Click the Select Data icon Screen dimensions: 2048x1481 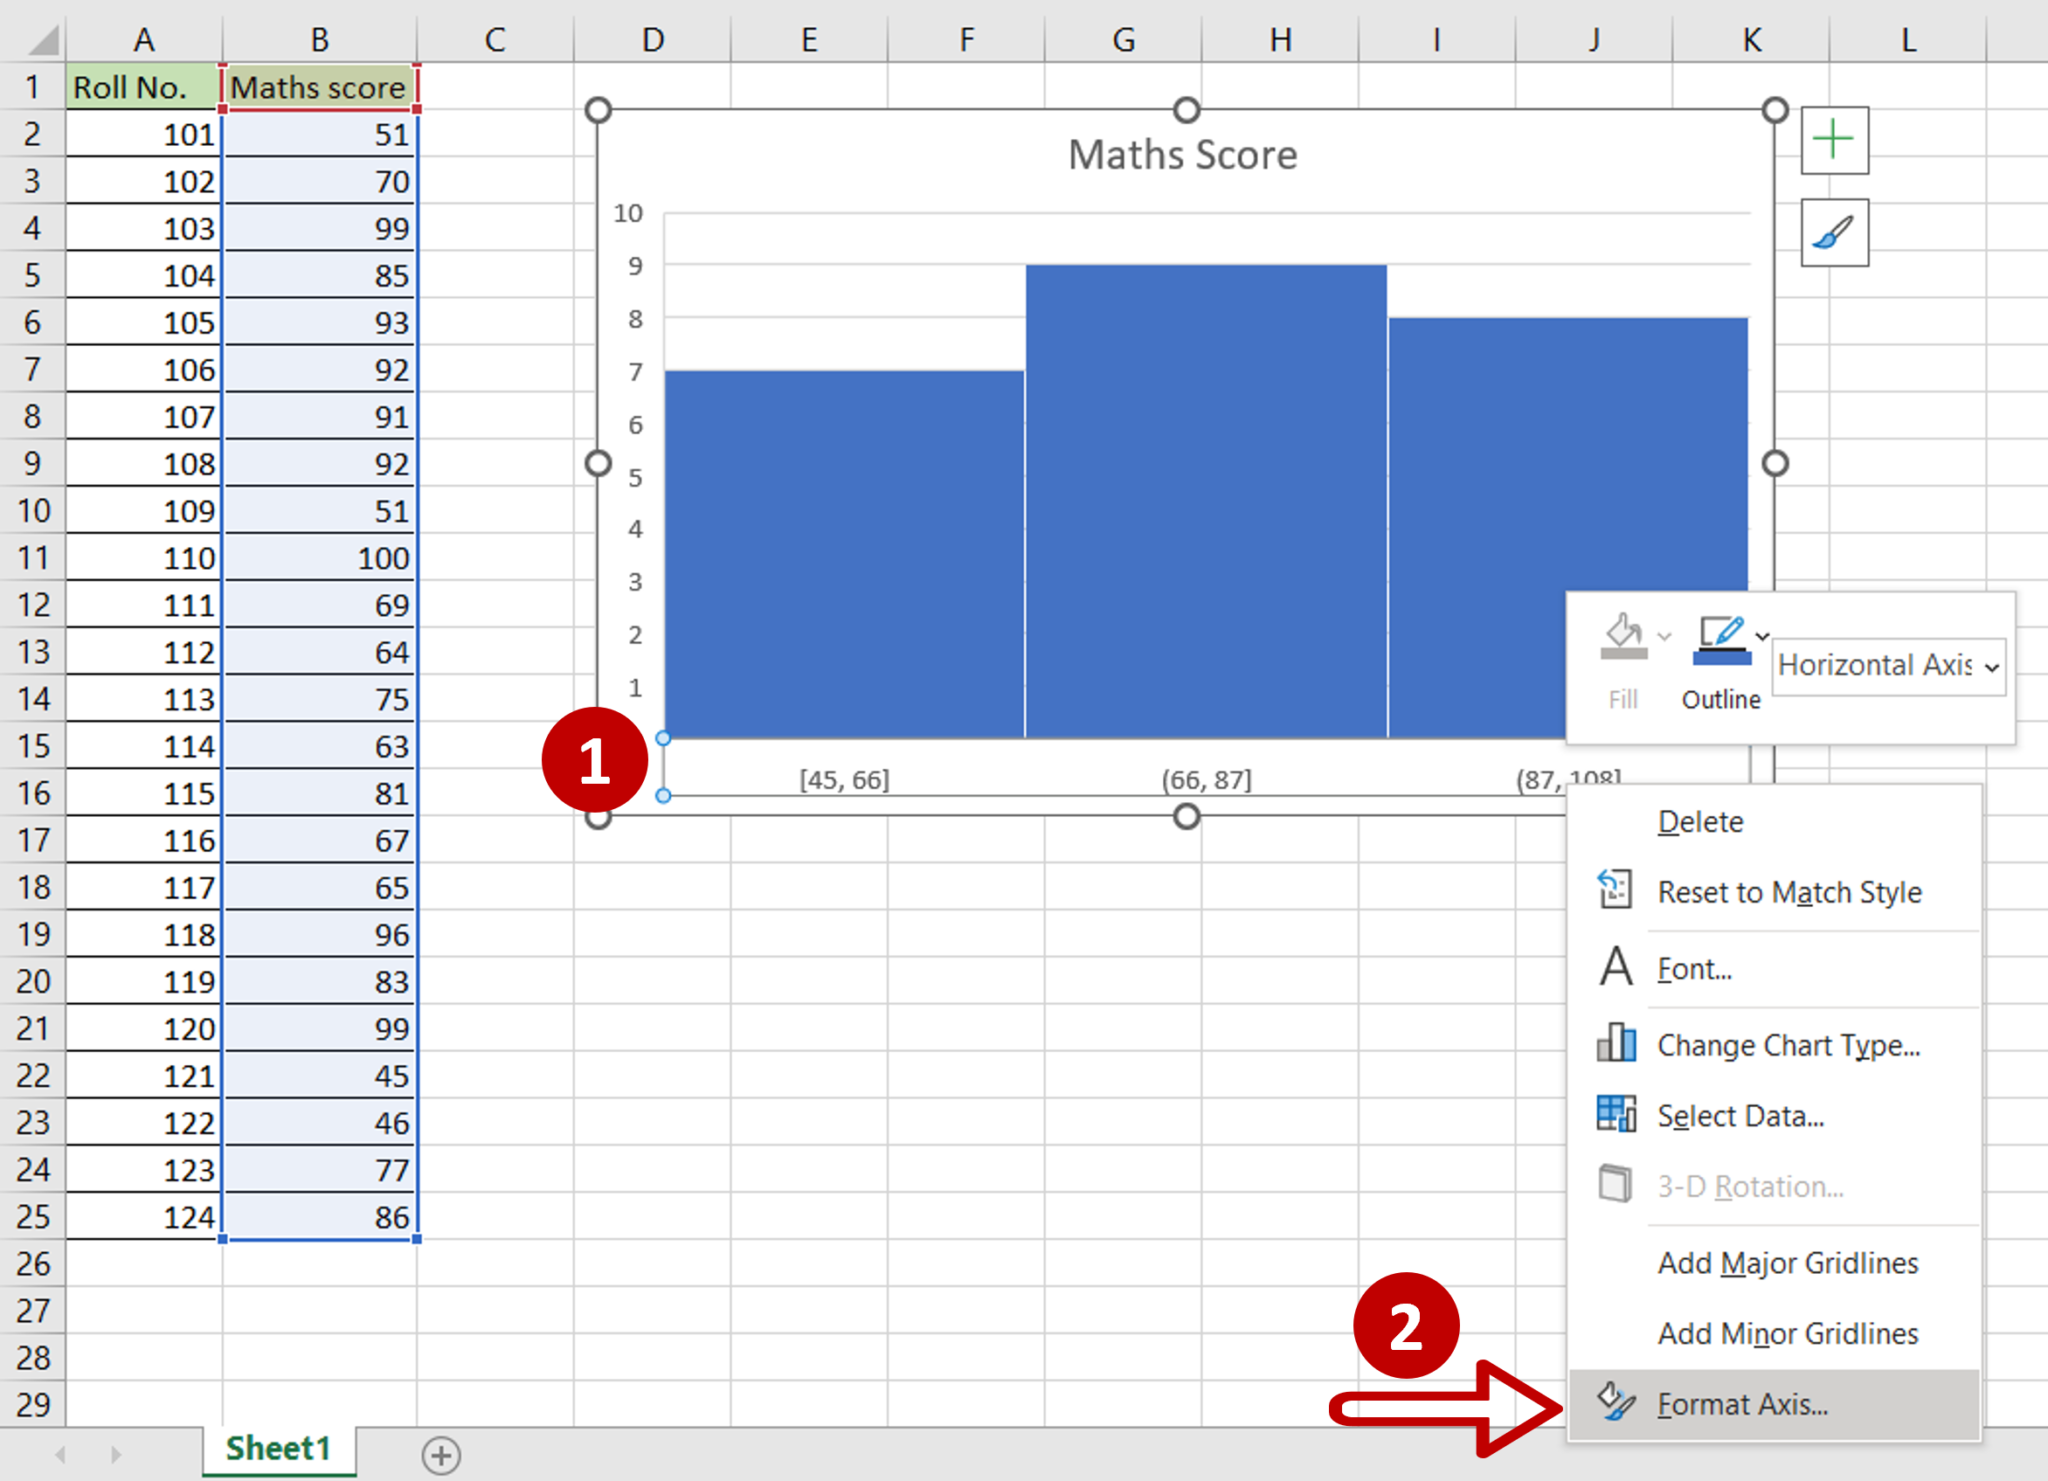coord(1615,1113)
